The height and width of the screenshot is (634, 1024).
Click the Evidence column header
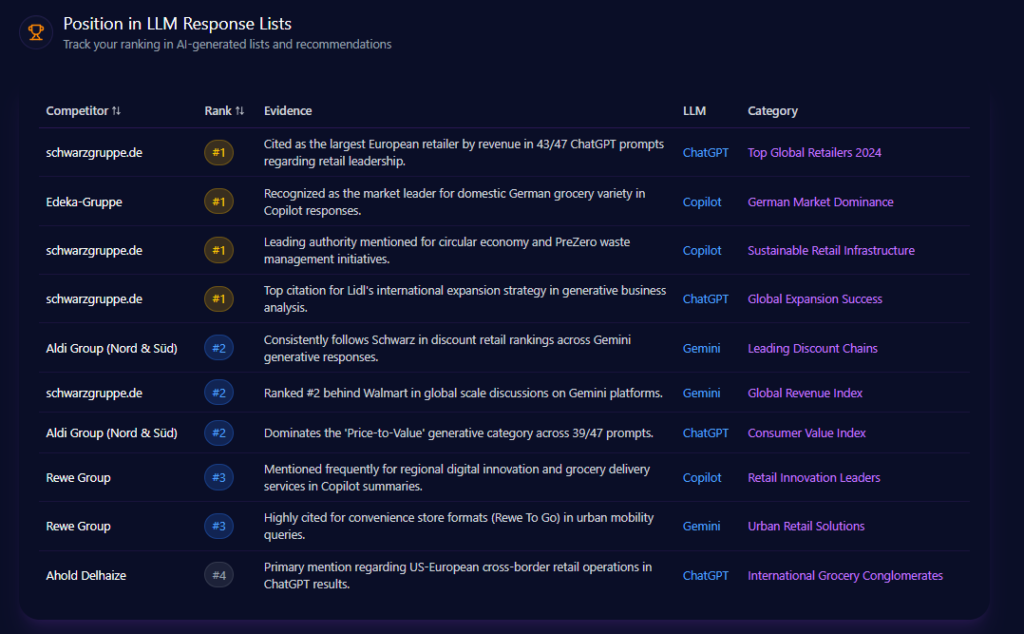tap(288, 111)
